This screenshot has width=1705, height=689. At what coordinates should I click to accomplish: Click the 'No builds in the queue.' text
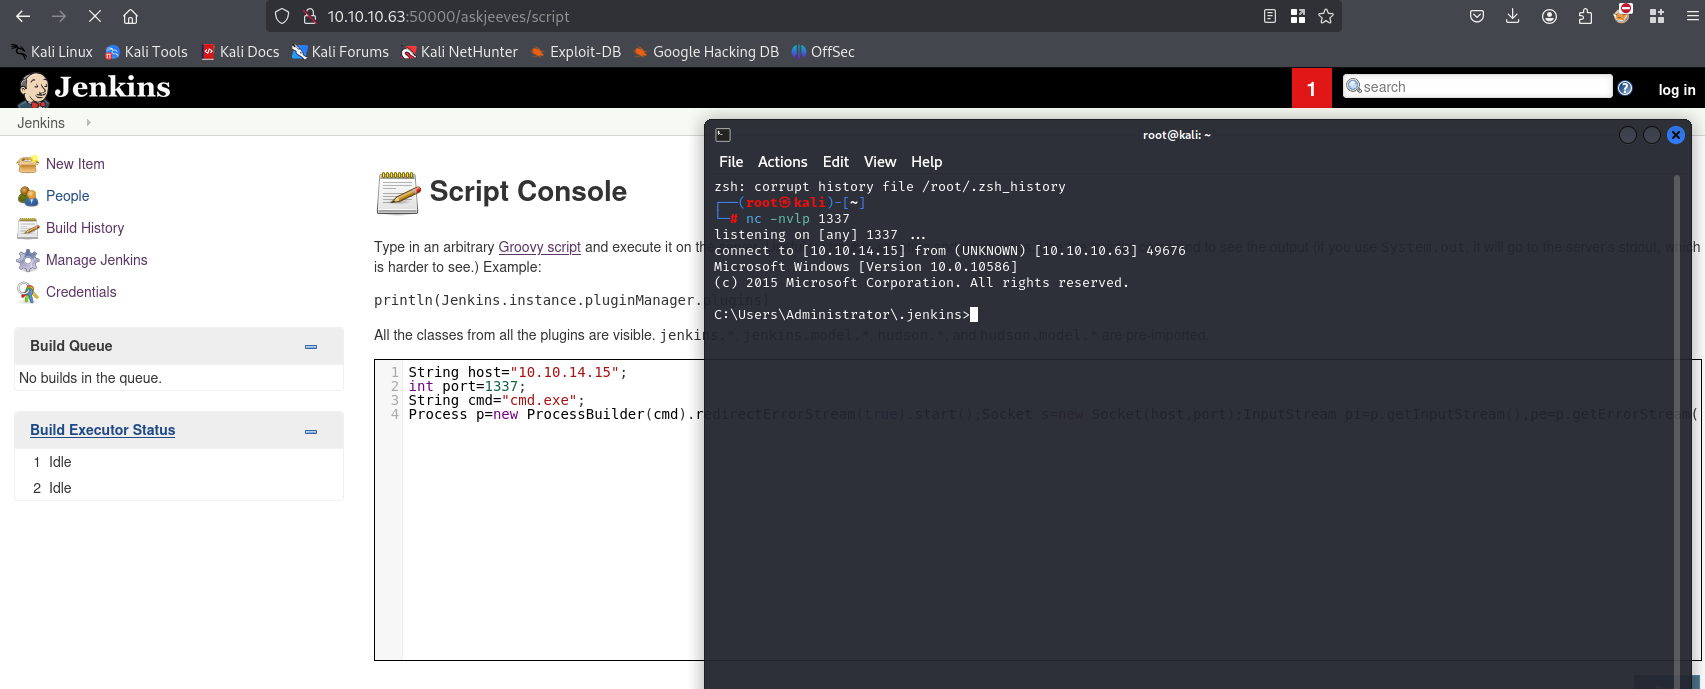tap(90, 378)
